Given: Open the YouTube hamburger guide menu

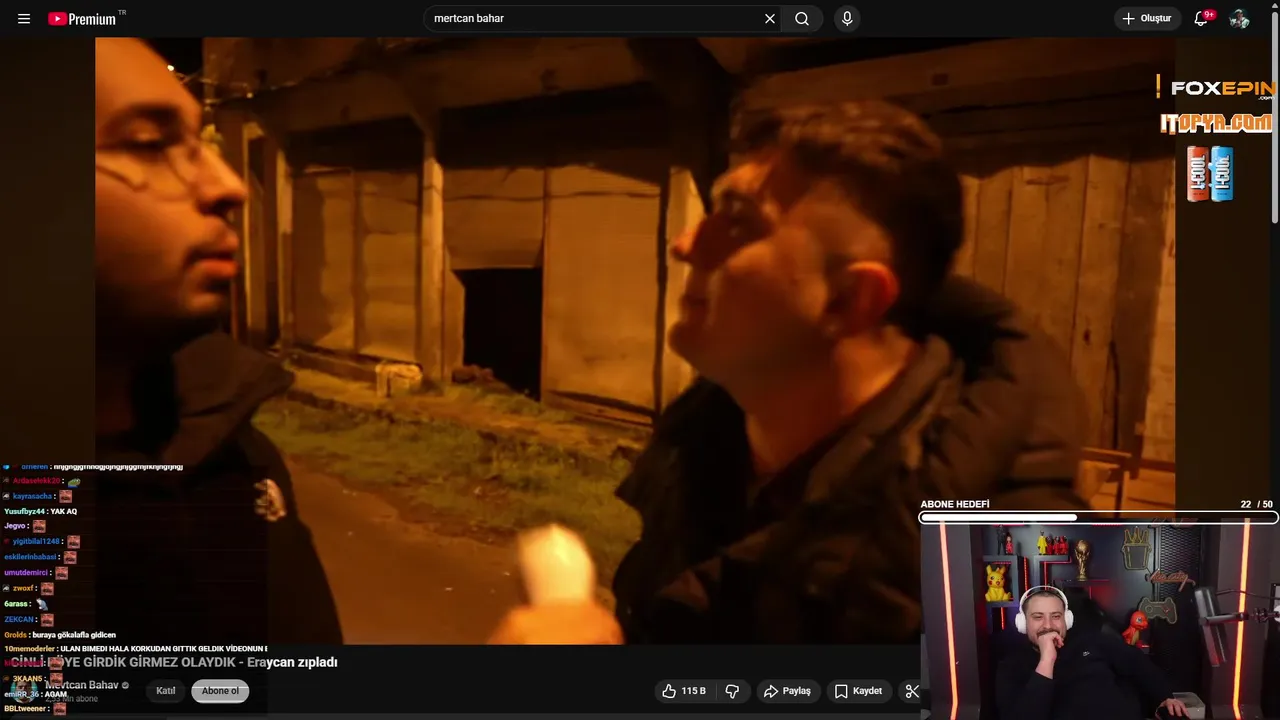Looking at the screenshot, I should click(24, 19).
